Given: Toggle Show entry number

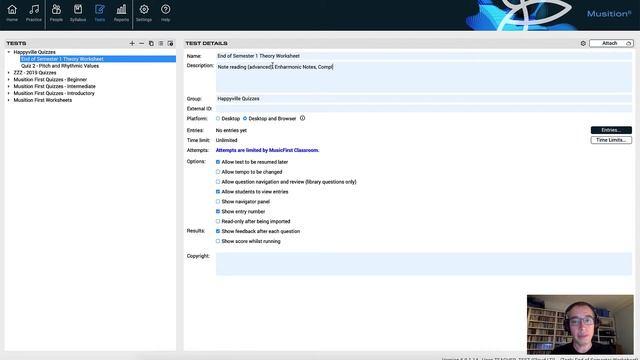Looking at the screenshot, I should point(218,211).
